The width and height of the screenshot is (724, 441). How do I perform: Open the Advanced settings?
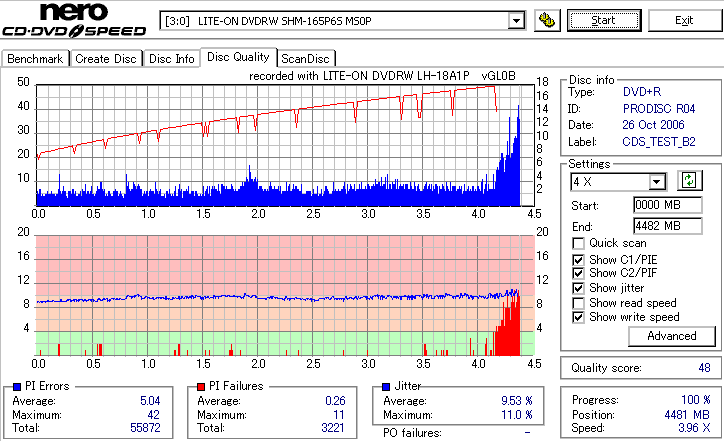[672, 336]
